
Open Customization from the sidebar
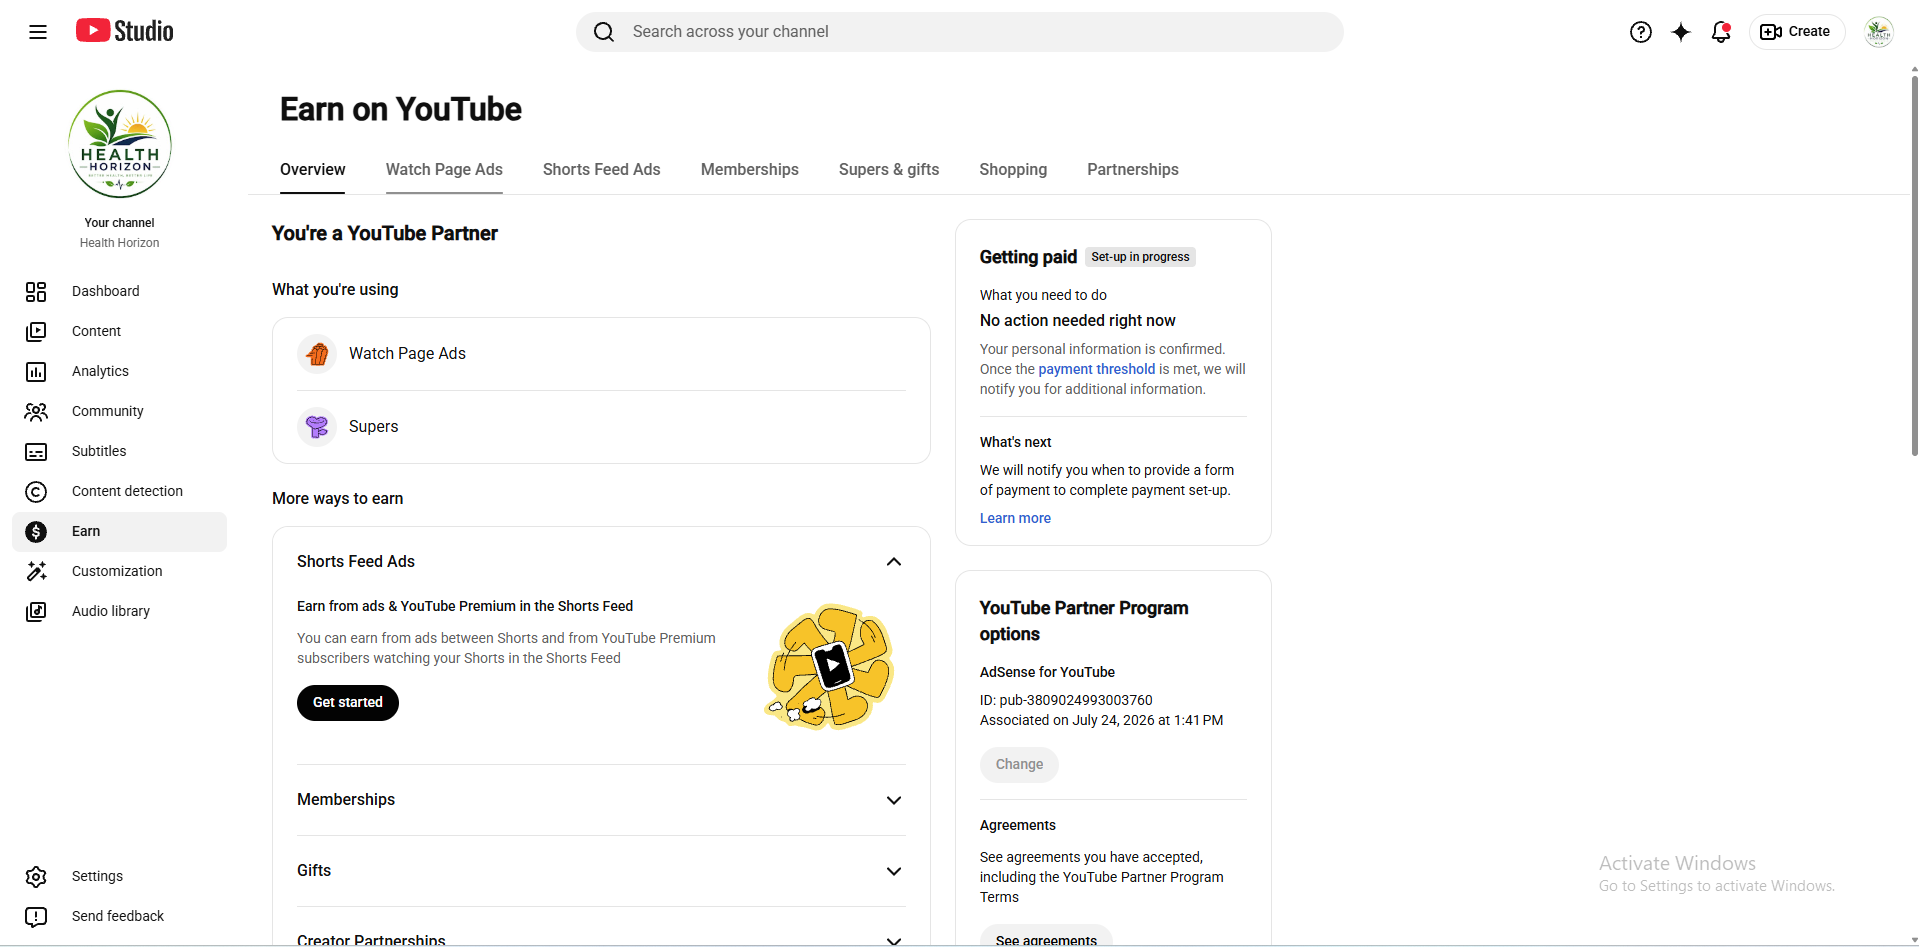click(x=120, y=571)
